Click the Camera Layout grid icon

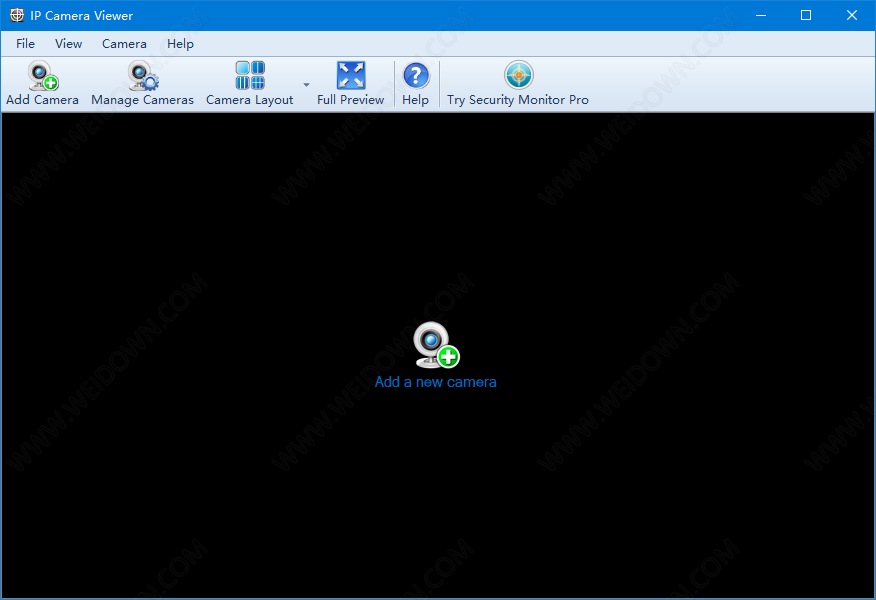coord(250,75)
